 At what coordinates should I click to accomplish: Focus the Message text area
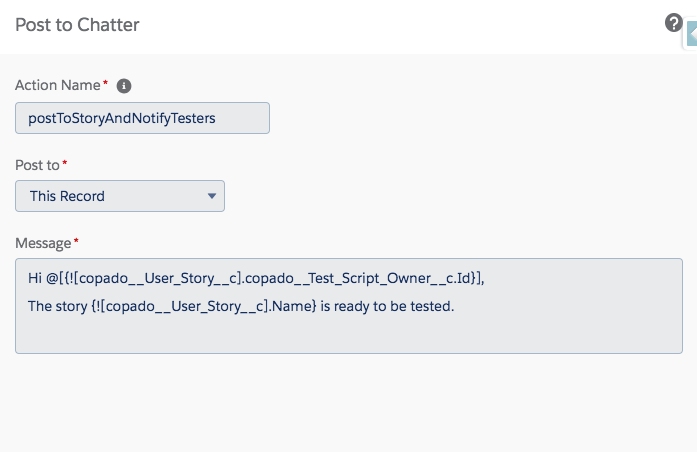(x=349, y=306)
